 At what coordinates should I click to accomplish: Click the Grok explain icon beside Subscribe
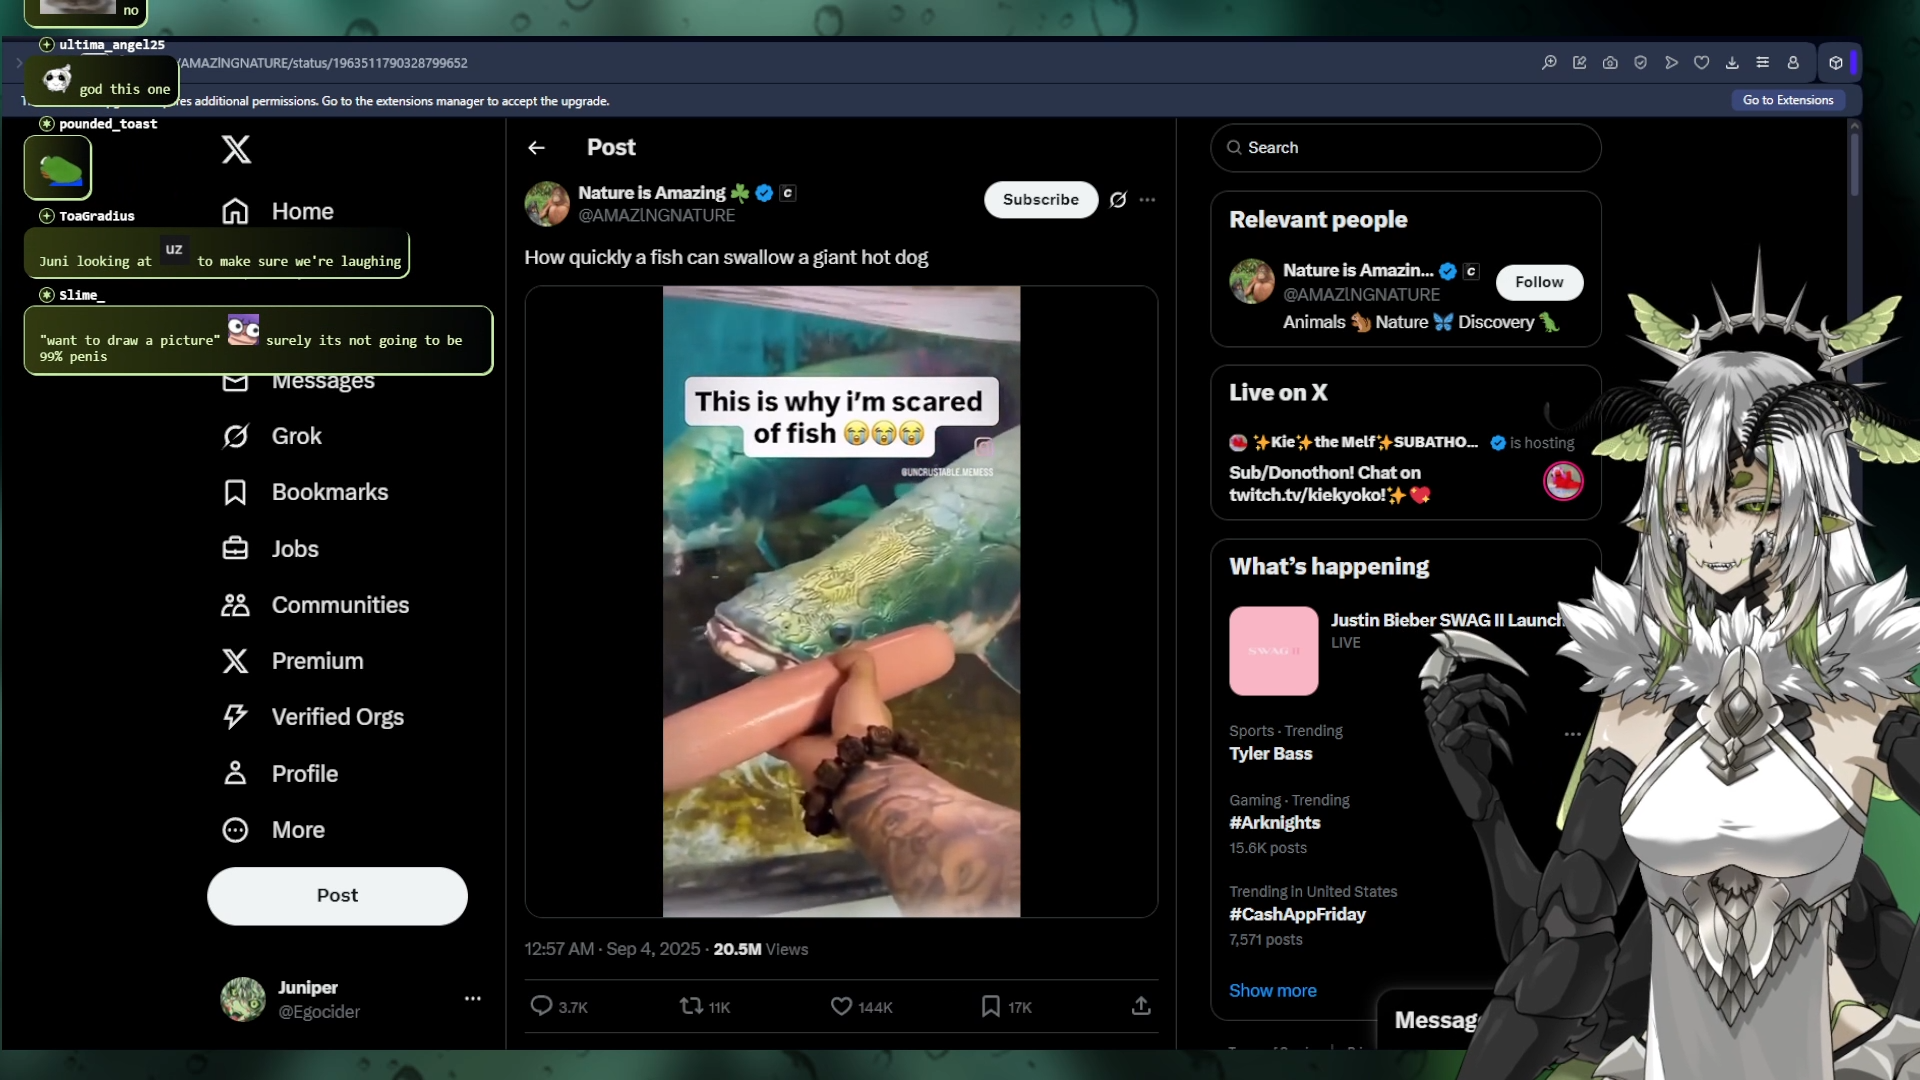pyautogui.click(x=1118, y=200)
